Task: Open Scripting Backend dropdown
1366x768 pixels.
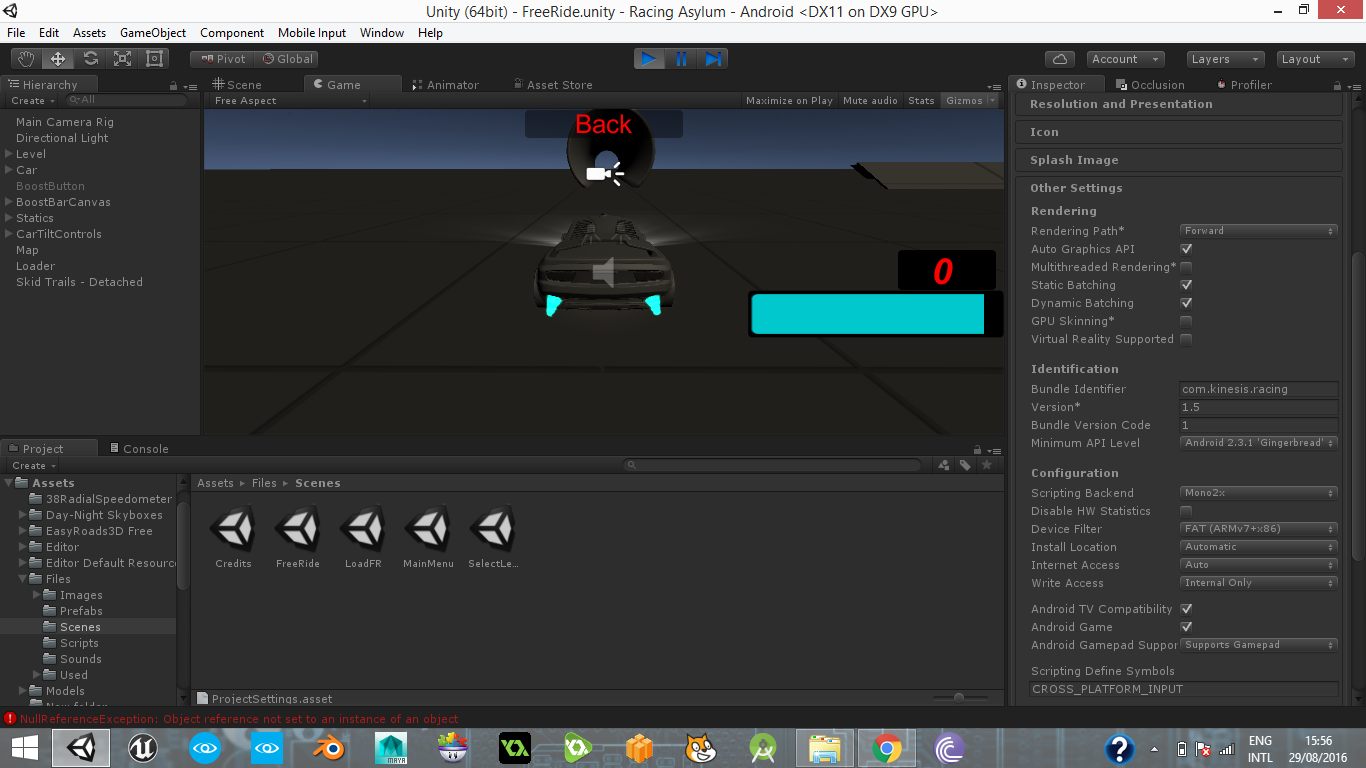Action: click(x=1259, y=493)
